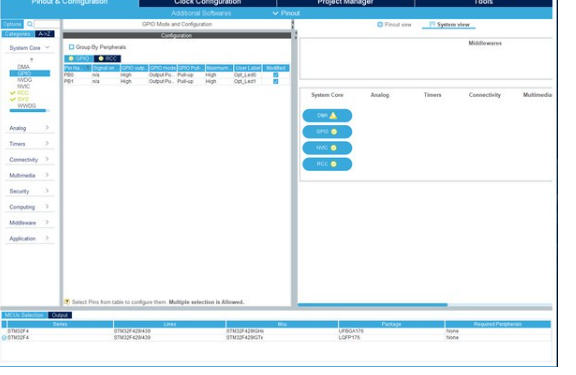Switch to the Clock Configuration tab

[x=208, y=3]
